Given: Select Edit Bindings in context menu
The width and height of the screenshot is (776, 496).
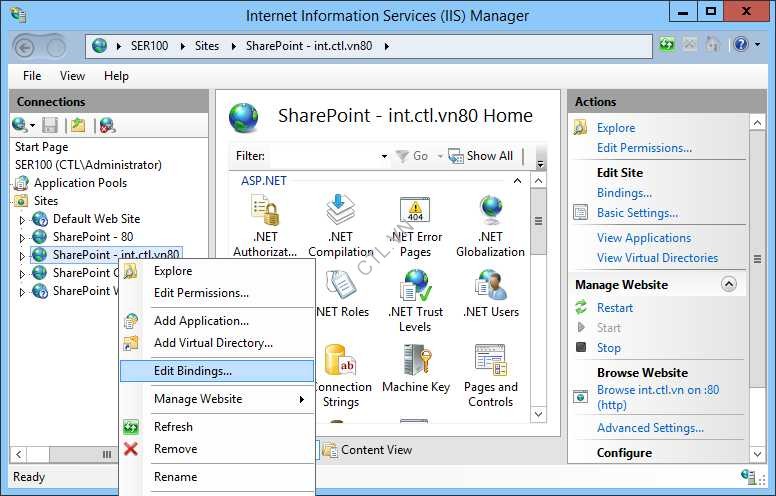Looking at the screenshot, I should click(x=192, y=371).
